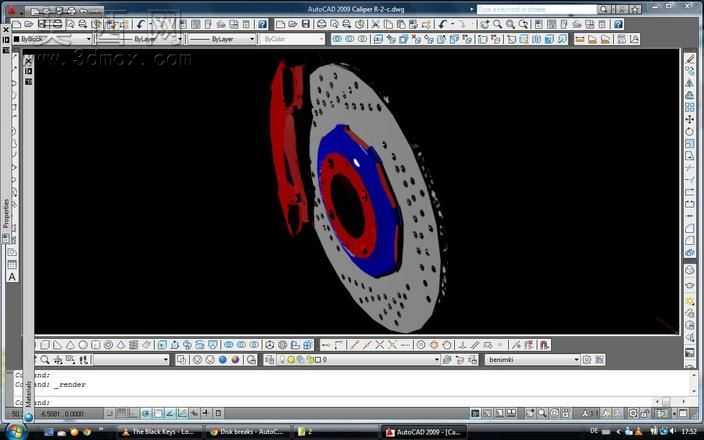
Task: Select the Array tool in Modify toolbar
Action: click(x=690, y=107)
